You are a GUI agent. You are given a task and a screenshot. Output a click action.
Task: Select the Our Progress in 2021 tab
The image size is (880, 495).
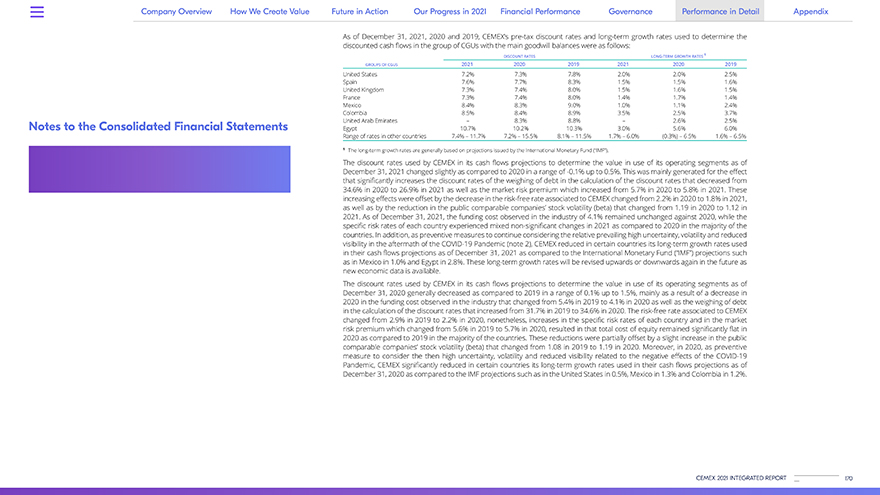pyautogui.click(x=449, y=11)
